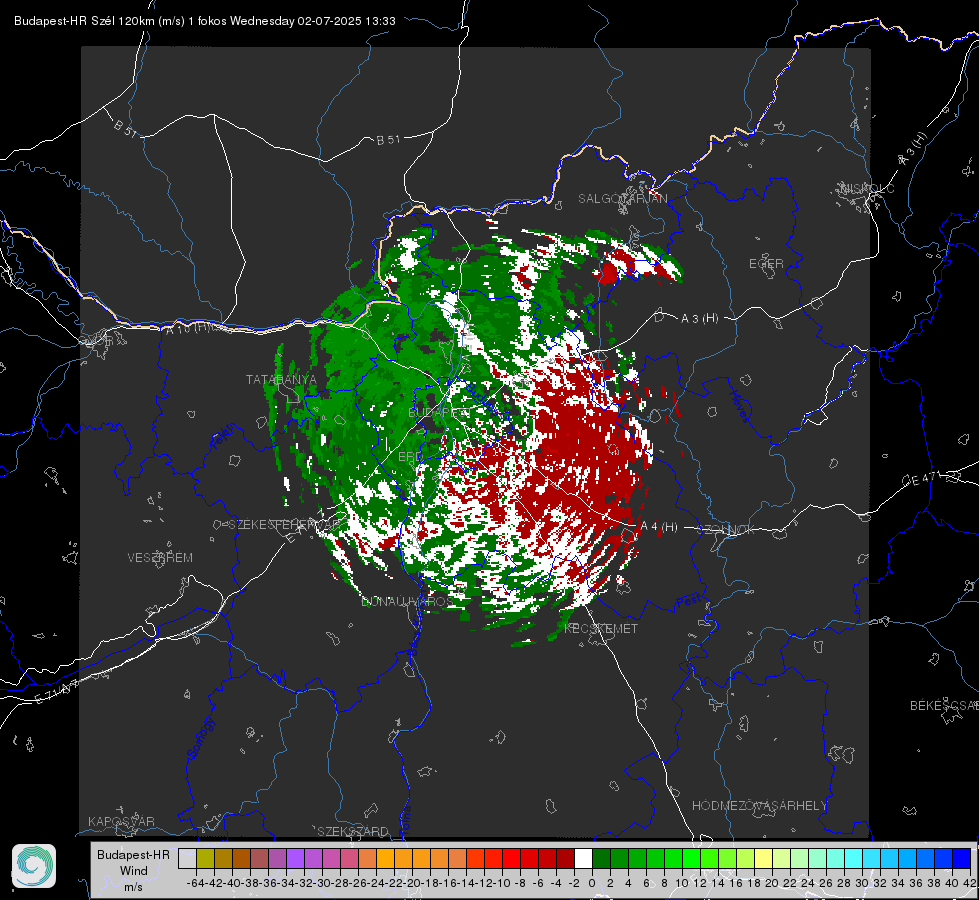Click the VESZPRÉM city label
The image size is (979, 900).
pyautogui.click(x=160, y=558)
